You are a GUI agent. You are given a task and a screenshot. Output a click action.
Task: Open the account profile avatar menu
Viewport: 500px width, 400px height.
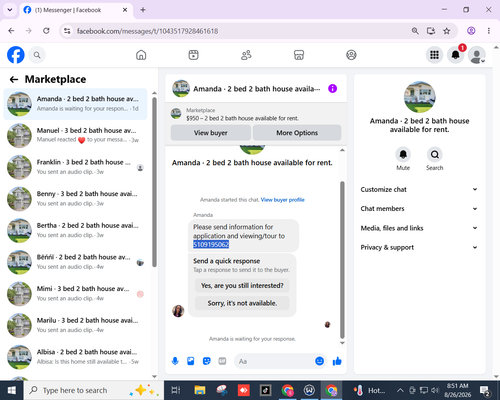(x=477, y=55)
